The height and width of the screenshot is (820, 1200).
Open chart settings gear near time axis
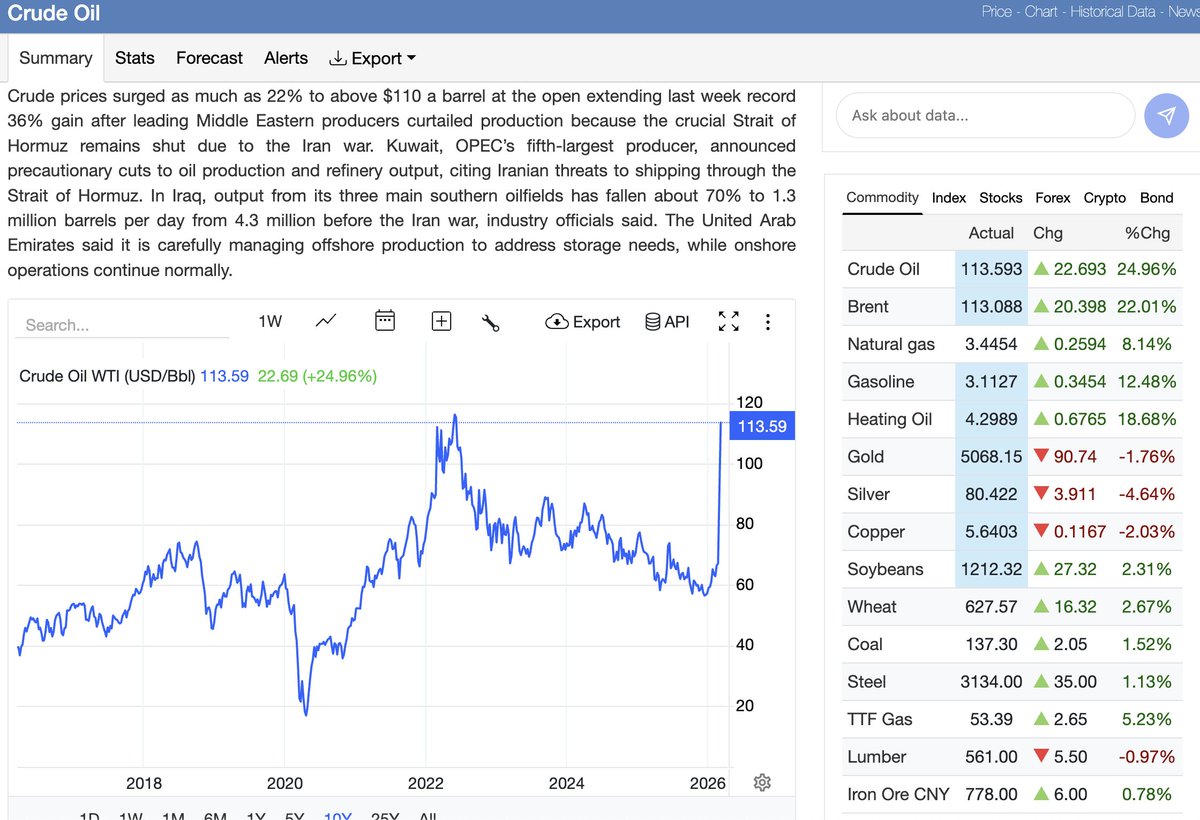762,782
